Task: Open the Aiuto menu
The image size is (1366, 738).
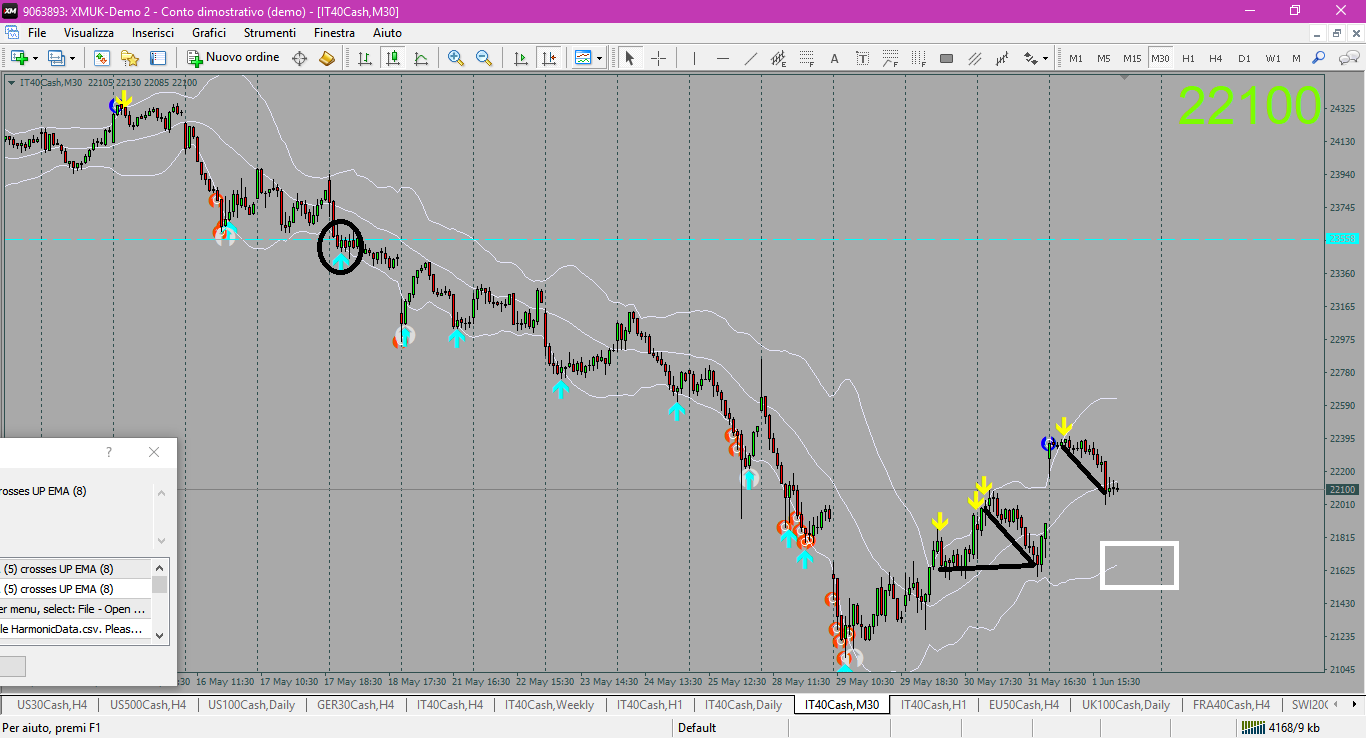Action: (387, 33)
